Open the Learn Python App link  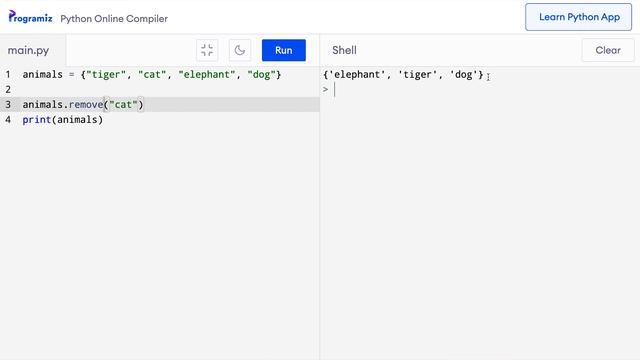(x=578, y=17)
